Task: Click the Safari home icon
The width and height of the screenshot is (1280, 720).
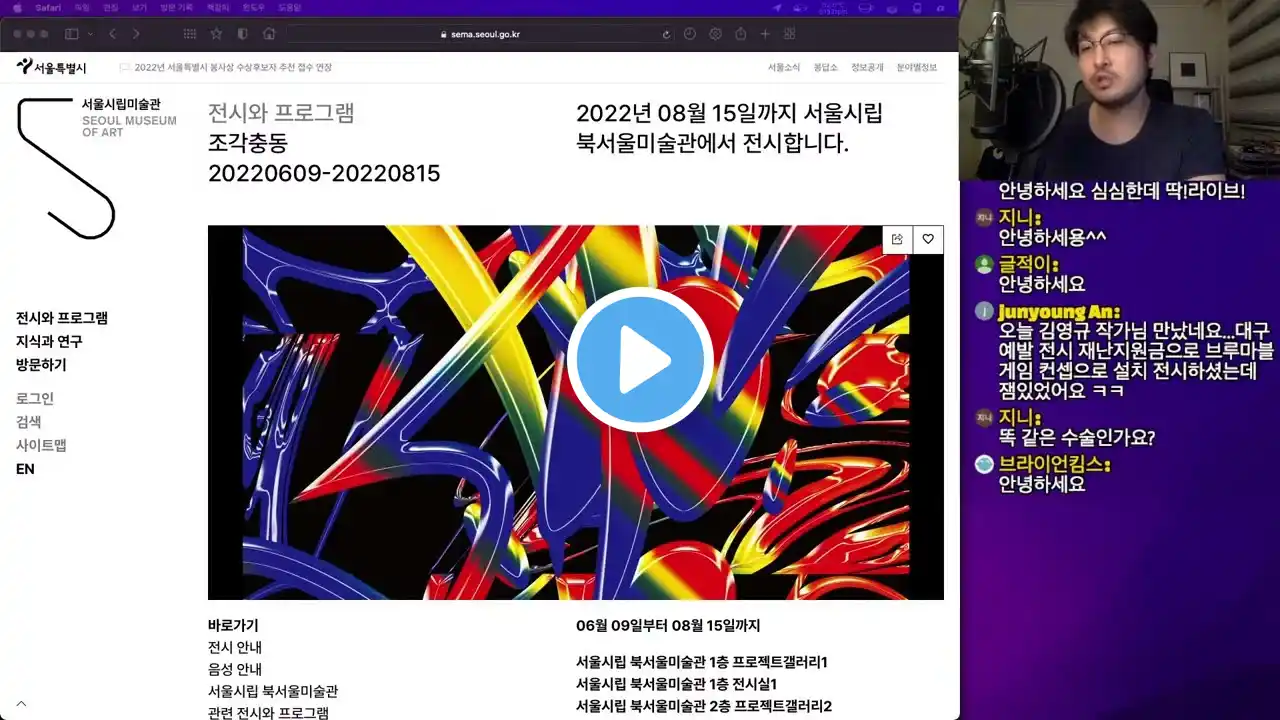Action: pos(269,34)
